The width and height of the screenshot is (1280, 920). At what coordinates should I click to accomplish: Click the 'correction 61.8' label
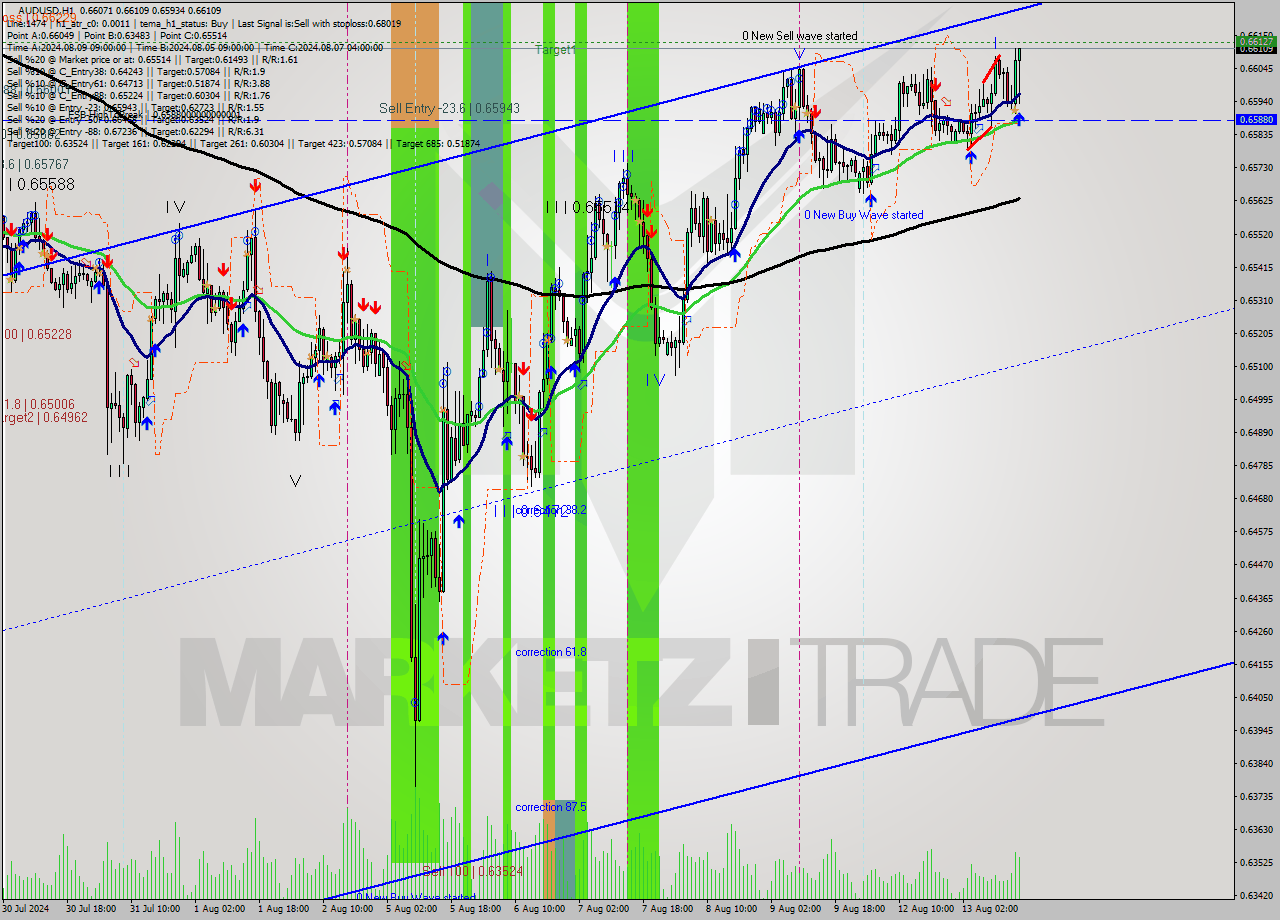coord(551,652)
